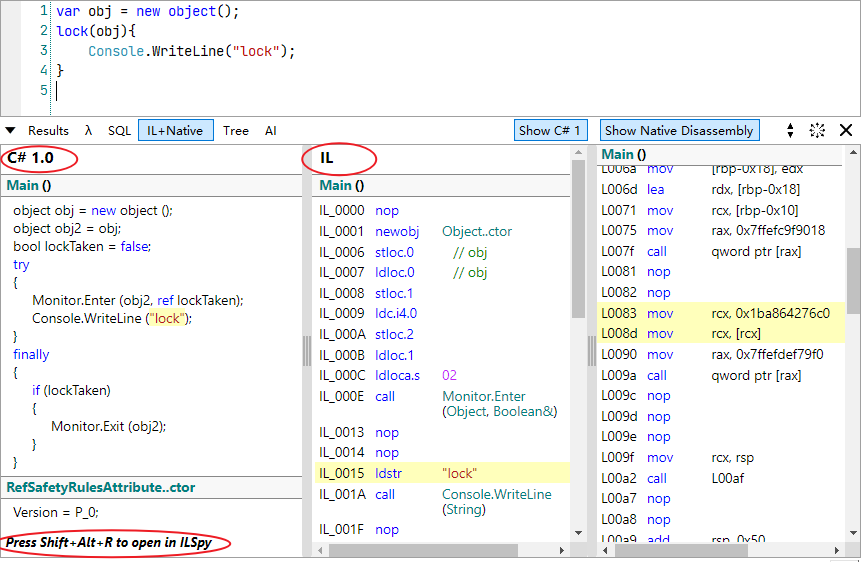Close the results panel with X
The image size is (861, 562).
tap(846, 131)
